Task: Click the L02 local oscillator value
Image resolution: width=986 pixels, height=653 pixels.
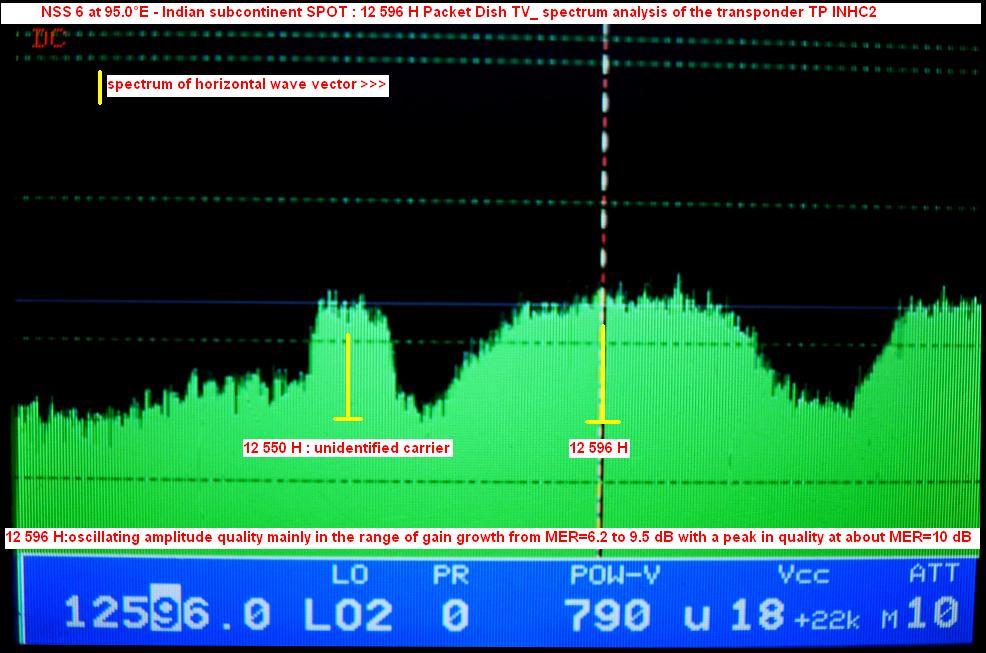Action: click(x=348, y=614)
